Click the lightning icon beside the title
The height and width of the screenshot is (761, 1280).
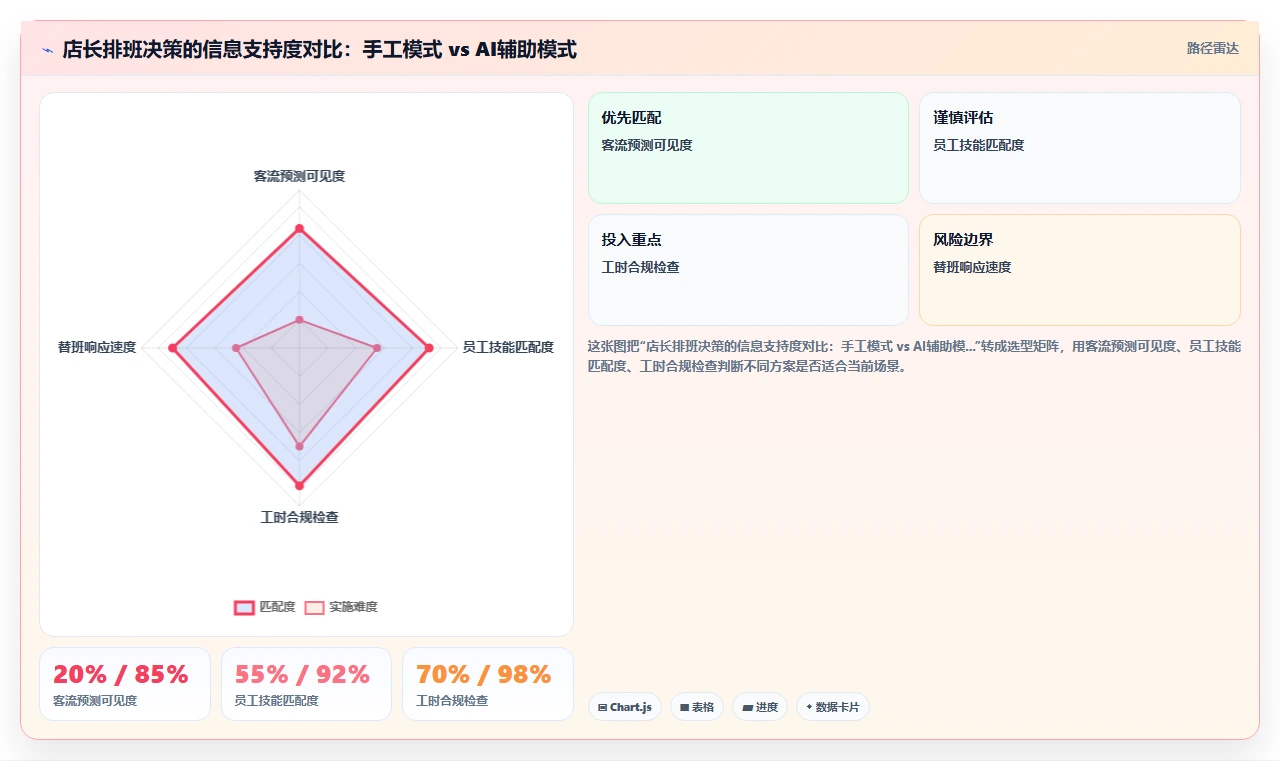tap(47, 50)
